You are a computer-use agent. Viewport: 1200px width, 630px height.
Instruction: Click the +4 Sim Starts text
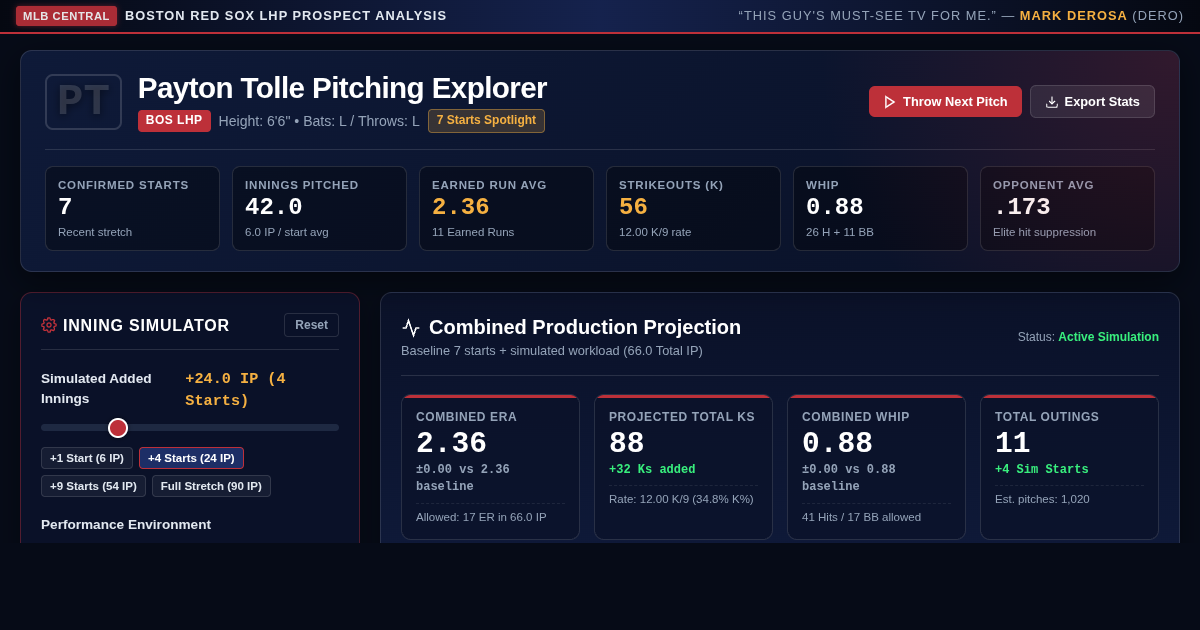(1041, 470)
